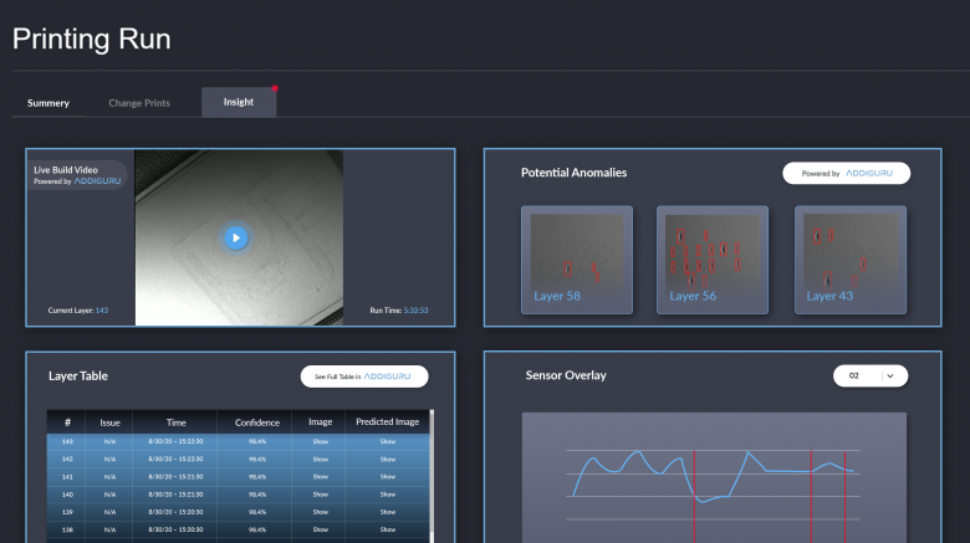970x543 pixels.
Task: Sort by the Time column header
Action: tap(176, 423)
